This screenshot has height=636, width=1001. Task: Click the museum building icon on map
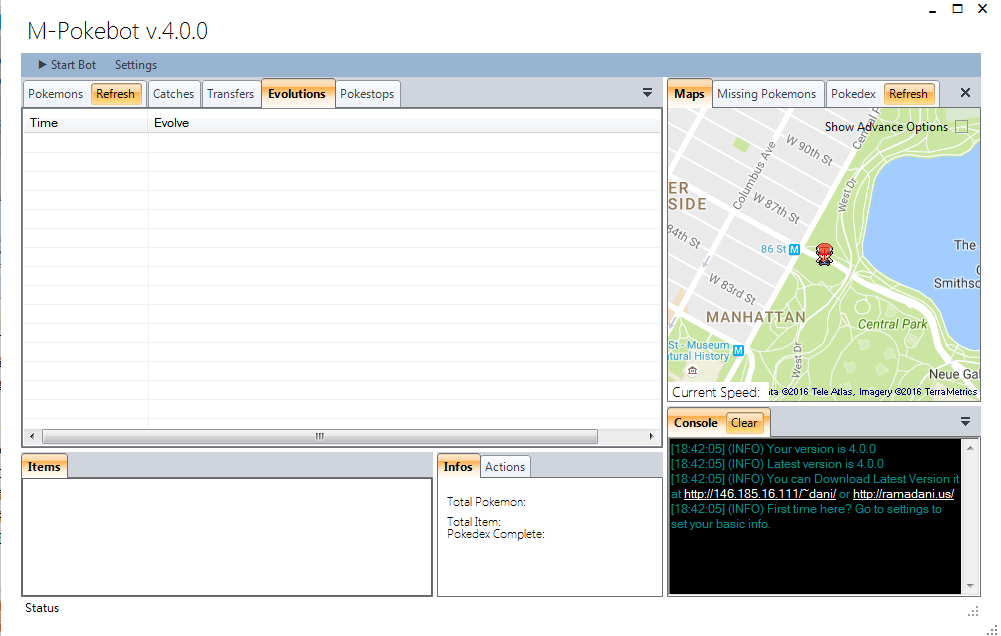(x=691, y=371)
